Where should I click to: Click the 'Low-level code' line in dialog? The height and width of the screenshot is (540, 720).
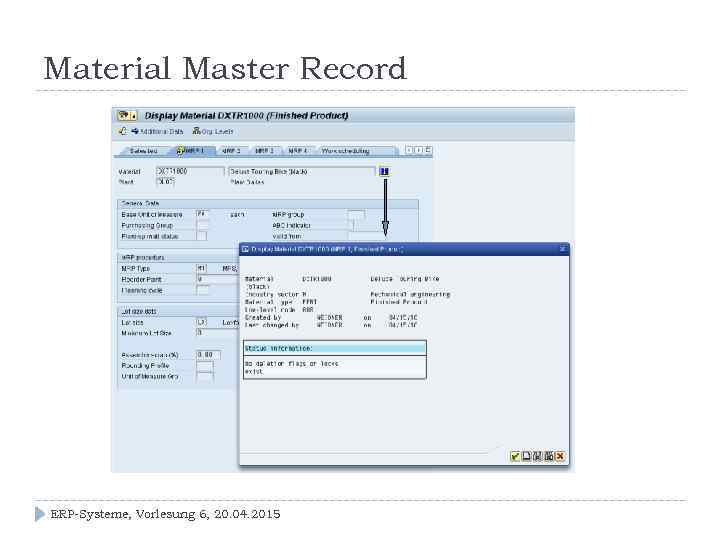[x=279, y=309]
